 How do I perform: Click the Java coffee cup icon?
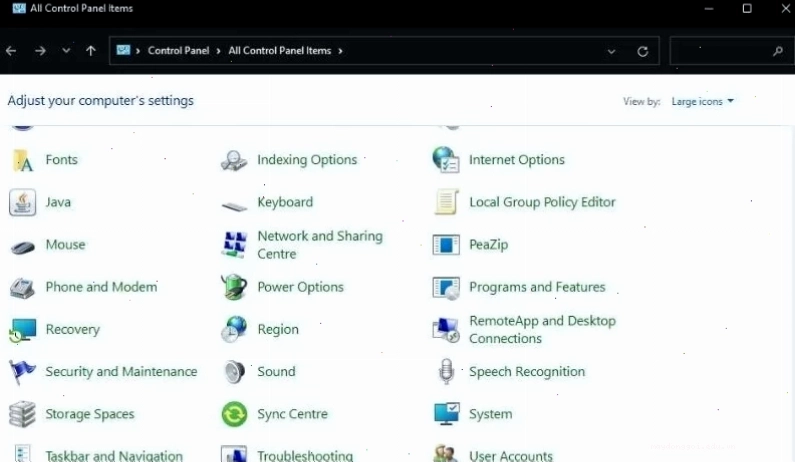click(x=22, y=202)
